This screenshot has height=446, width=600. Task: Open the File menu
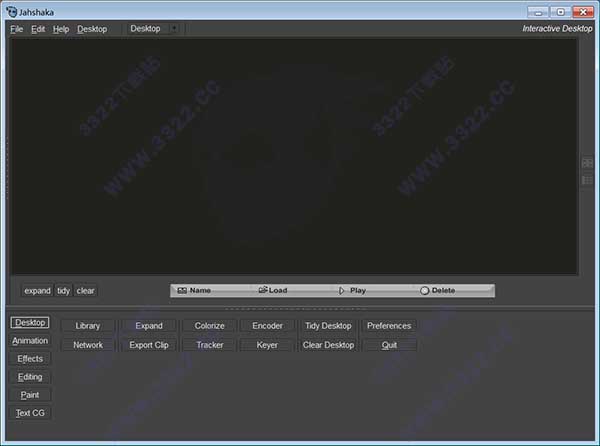16,29
